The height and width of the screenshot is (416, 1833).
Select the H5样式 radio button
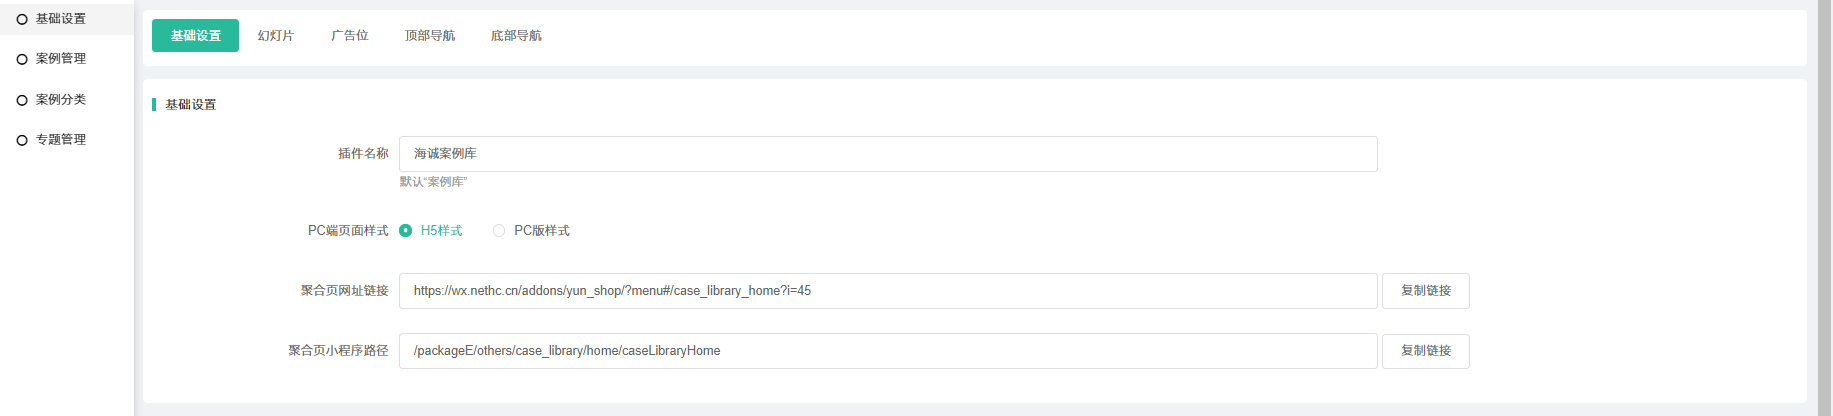coord(406,231)
